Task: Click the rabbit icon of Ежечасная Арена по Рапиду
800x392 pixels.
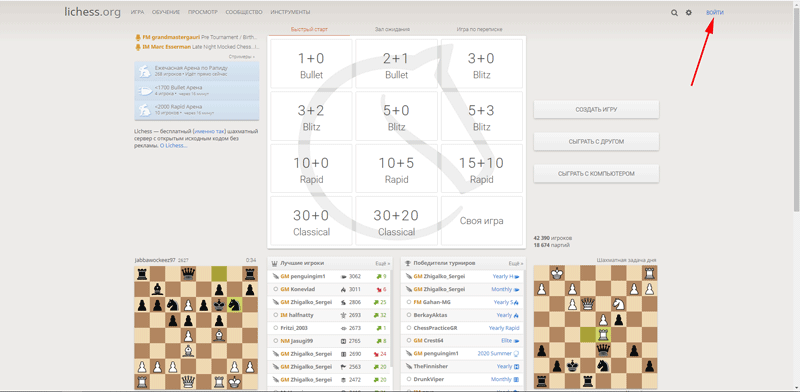Action: pyautogui.click(x=145, y=70)
